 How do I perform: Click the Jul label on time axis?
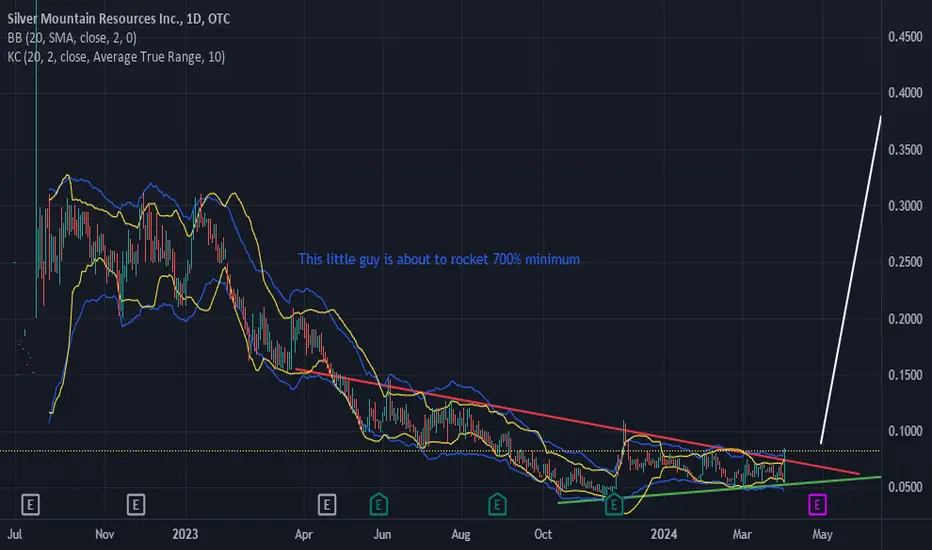point(15,534)
